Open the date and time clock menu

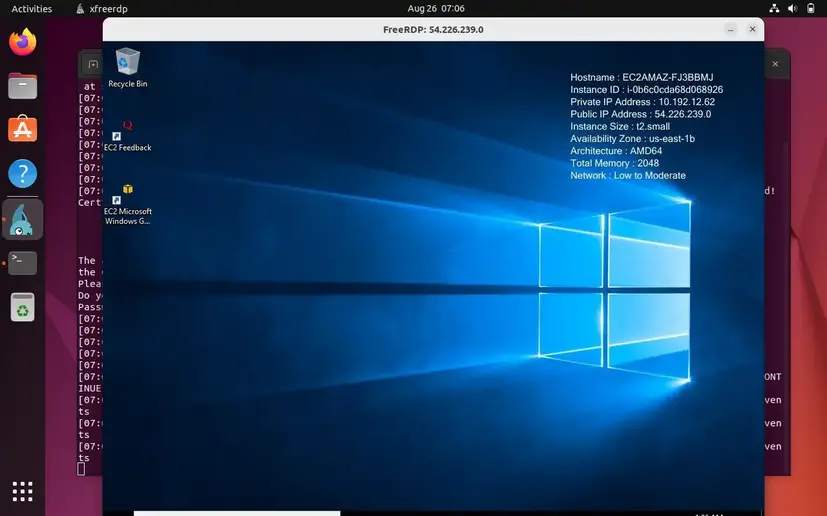click(436, 8)
